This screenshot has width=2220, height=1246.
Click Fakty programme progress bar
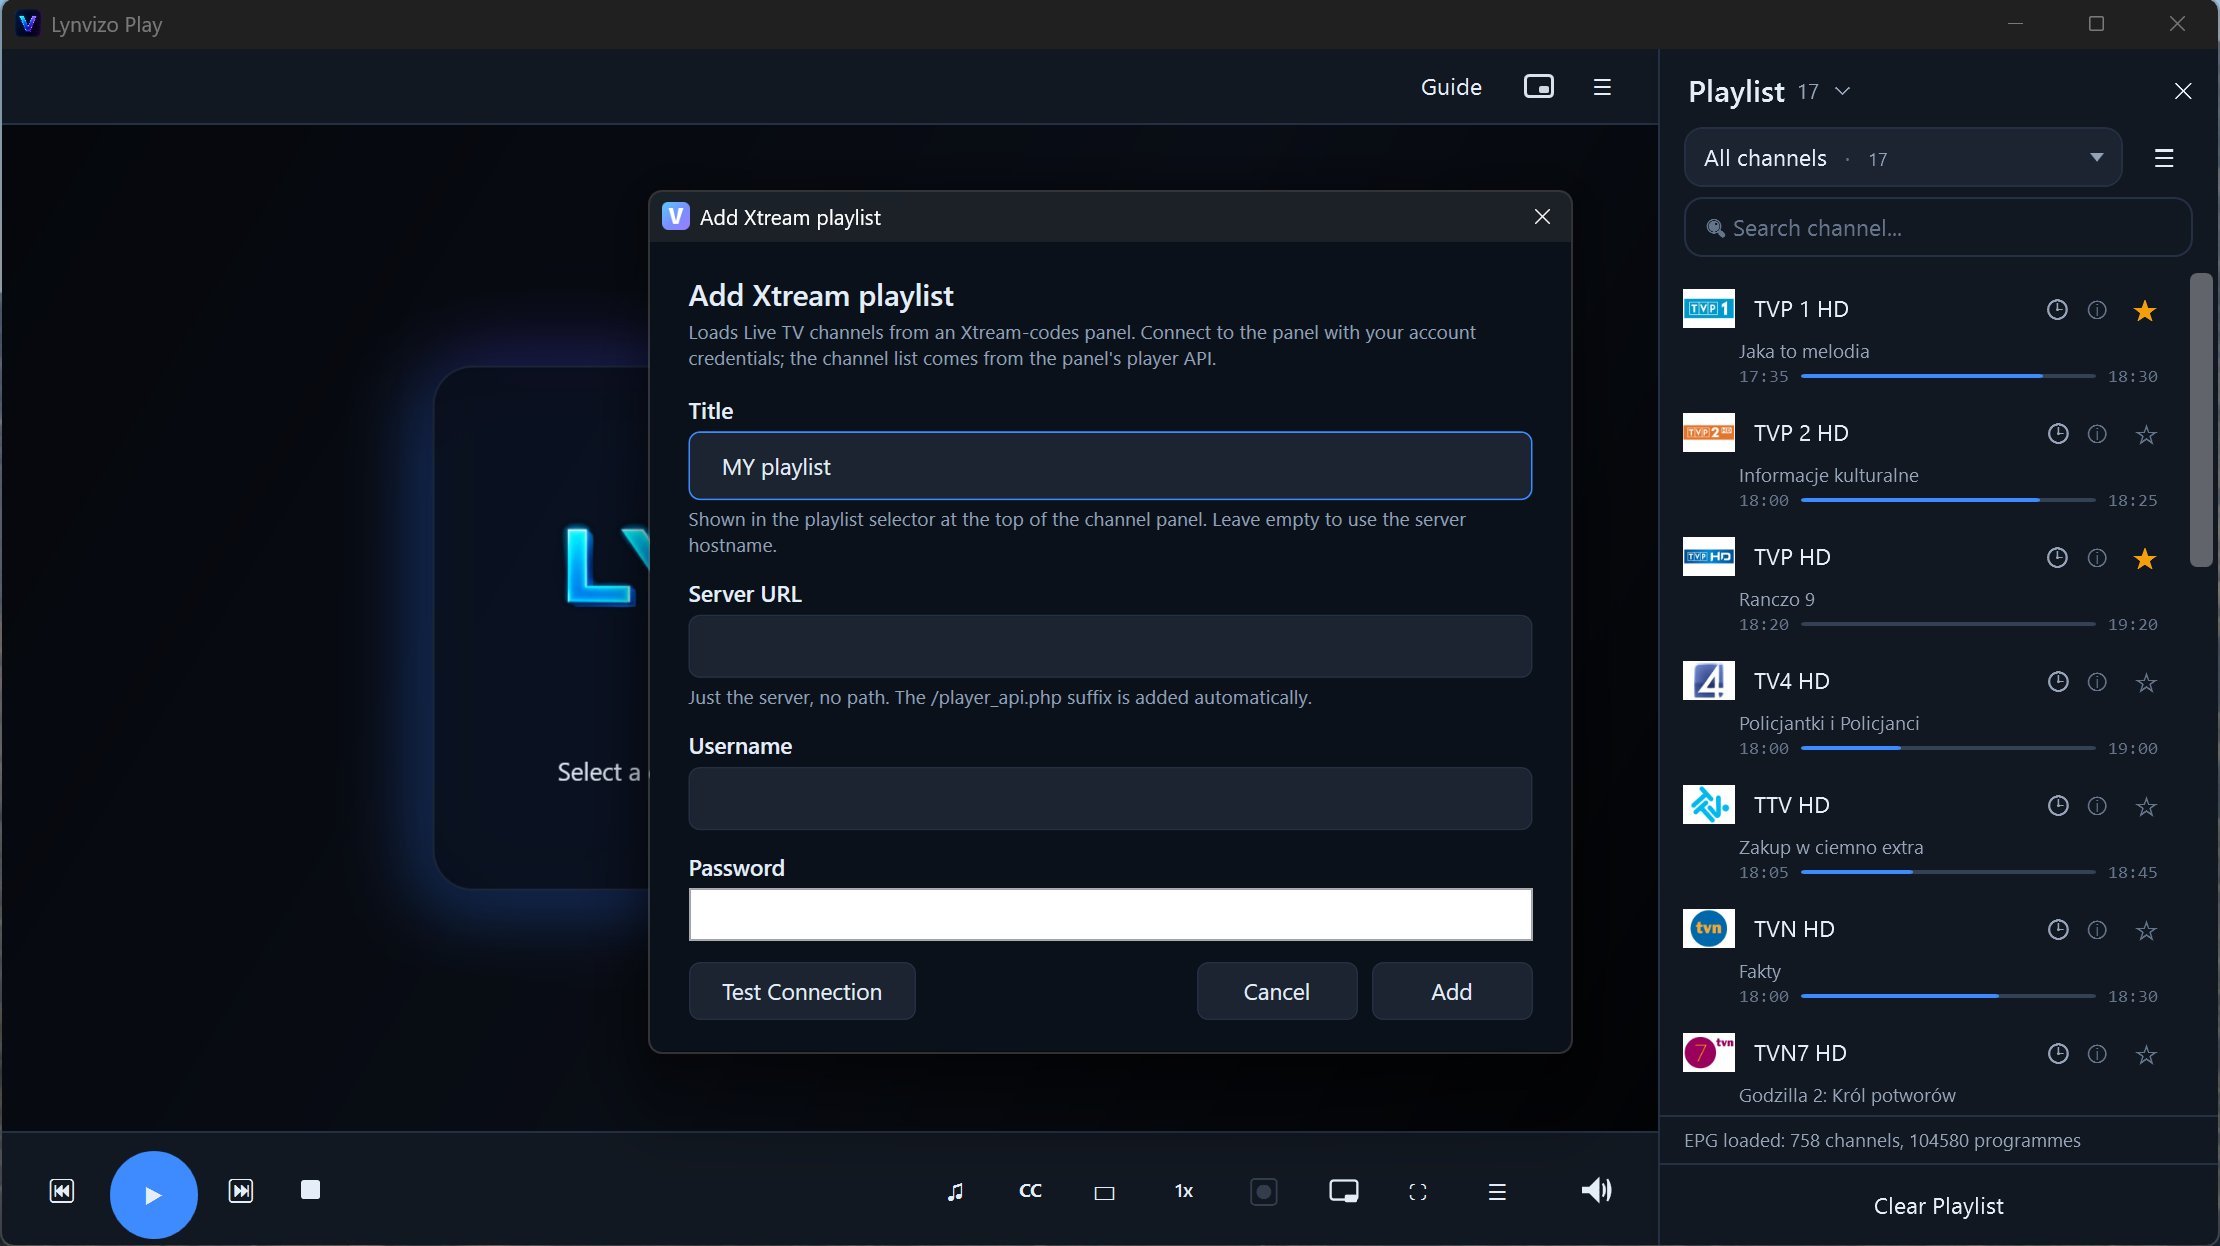(x=1948, y=997)
